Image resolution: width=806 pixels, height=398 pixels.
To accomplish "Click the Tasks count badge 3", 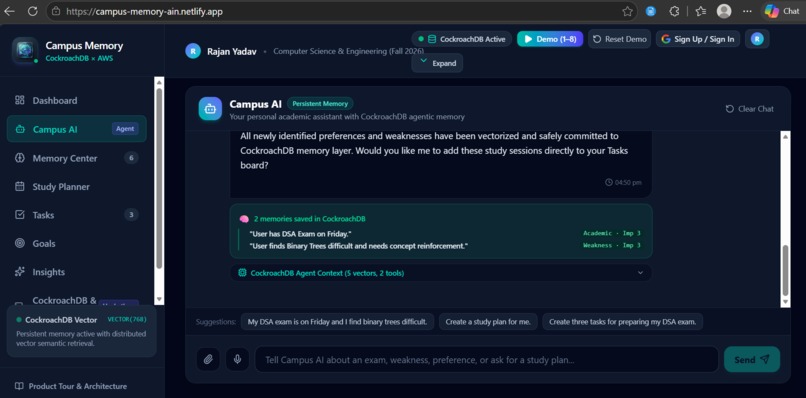I will pos(131,215).
